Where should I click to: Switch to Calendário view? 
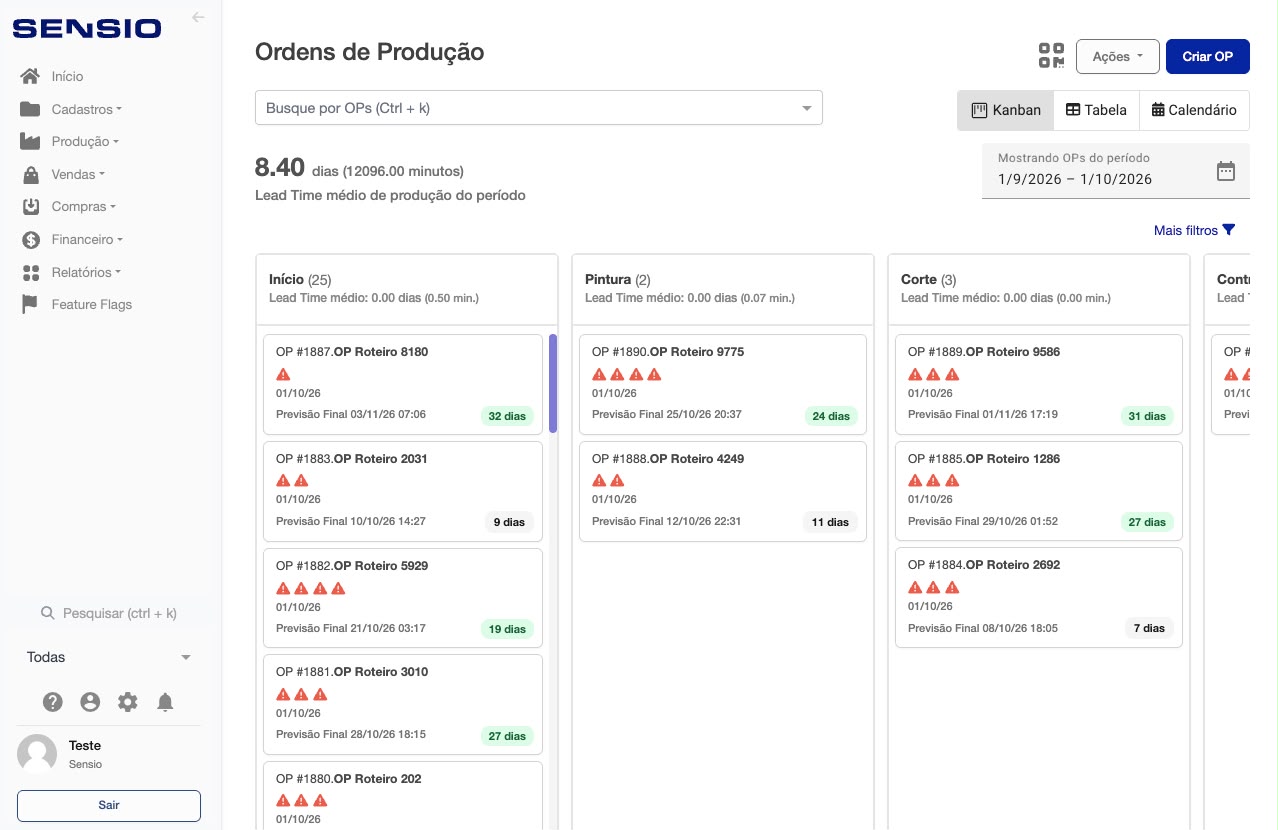1194,110
